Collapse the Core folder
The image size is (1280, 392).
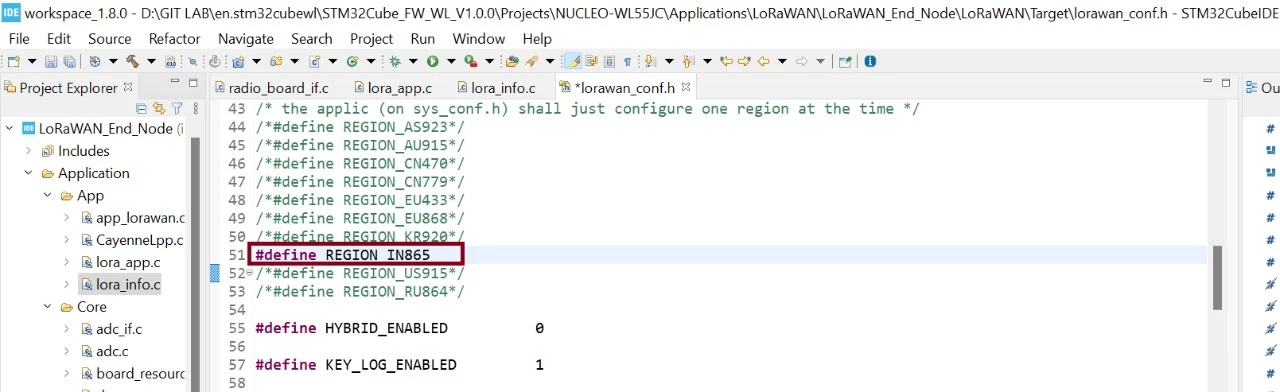click(47, 307)
